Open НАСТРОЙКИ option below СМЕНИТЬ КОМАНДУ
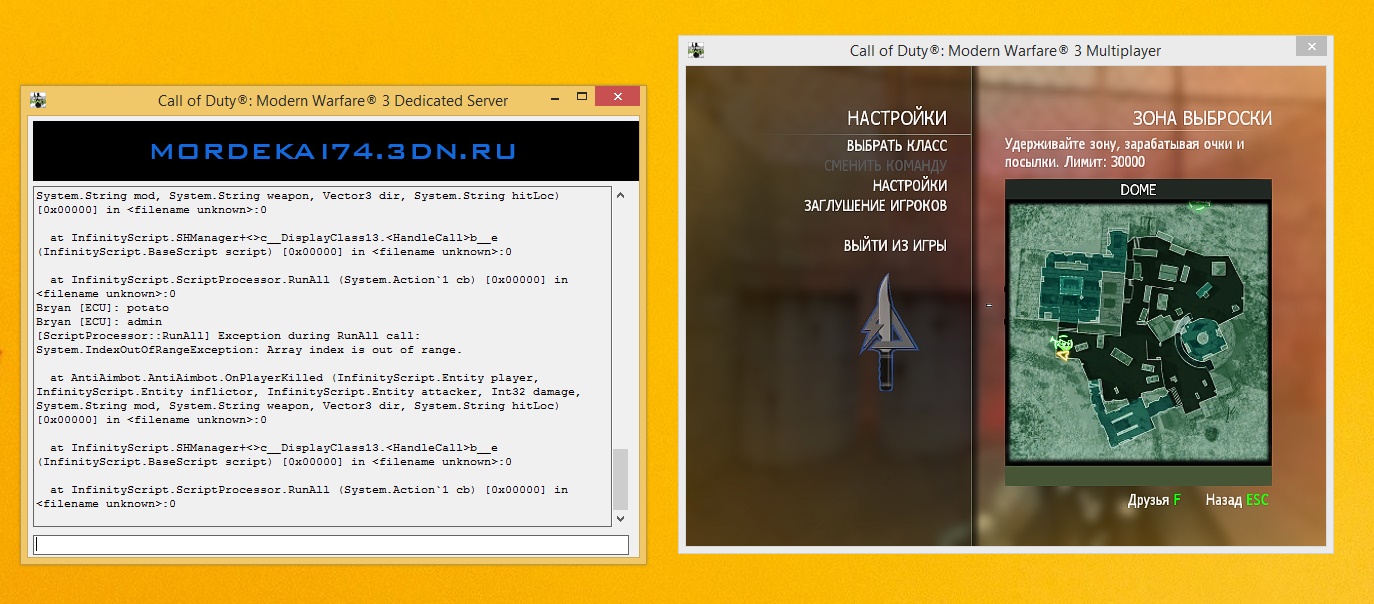The image size is (1374, 604). [909, 186]
